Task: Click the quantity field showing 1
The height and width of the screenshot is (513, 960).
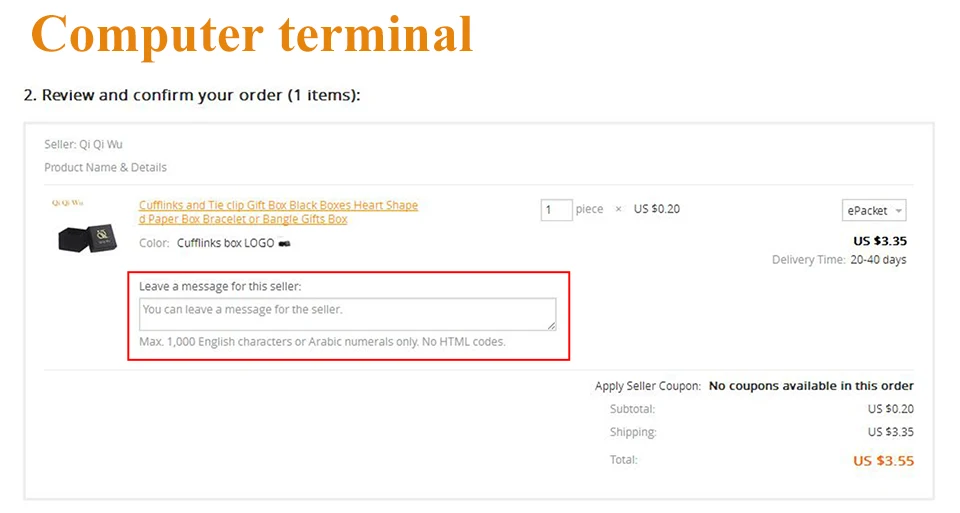Action: [556, 210]
